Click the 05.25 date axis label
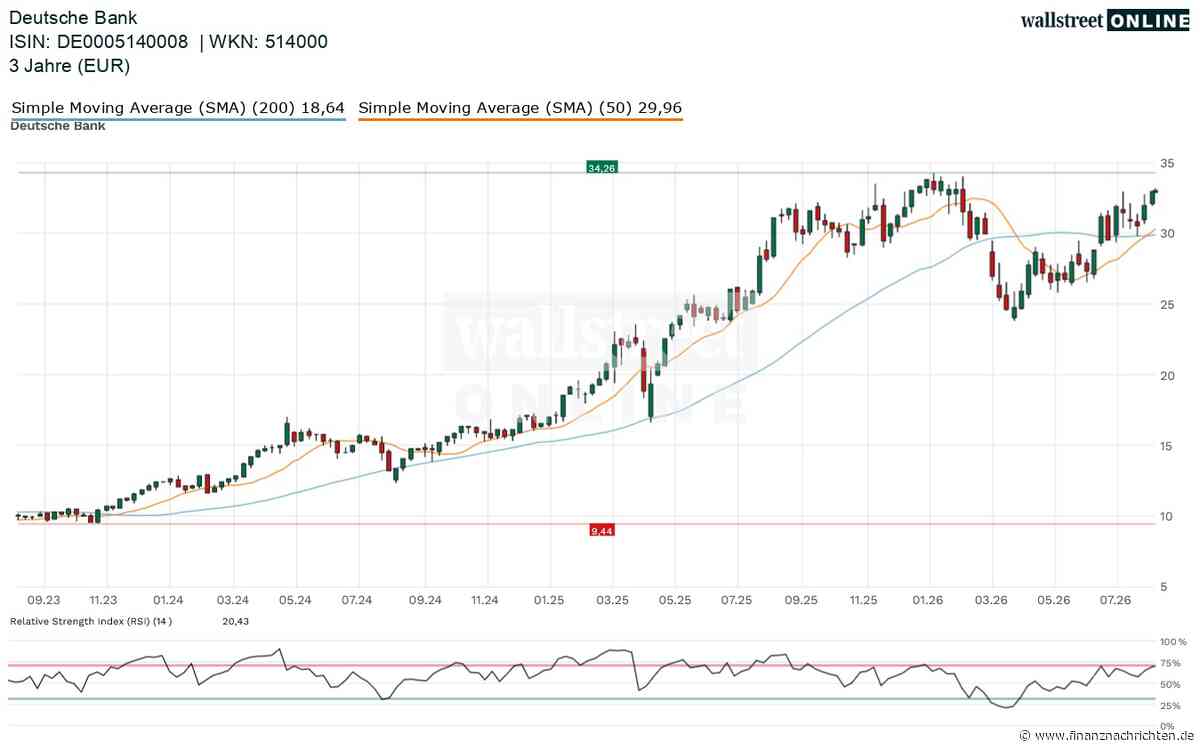This screenshot has height=750, width=1200. (675, 600)
